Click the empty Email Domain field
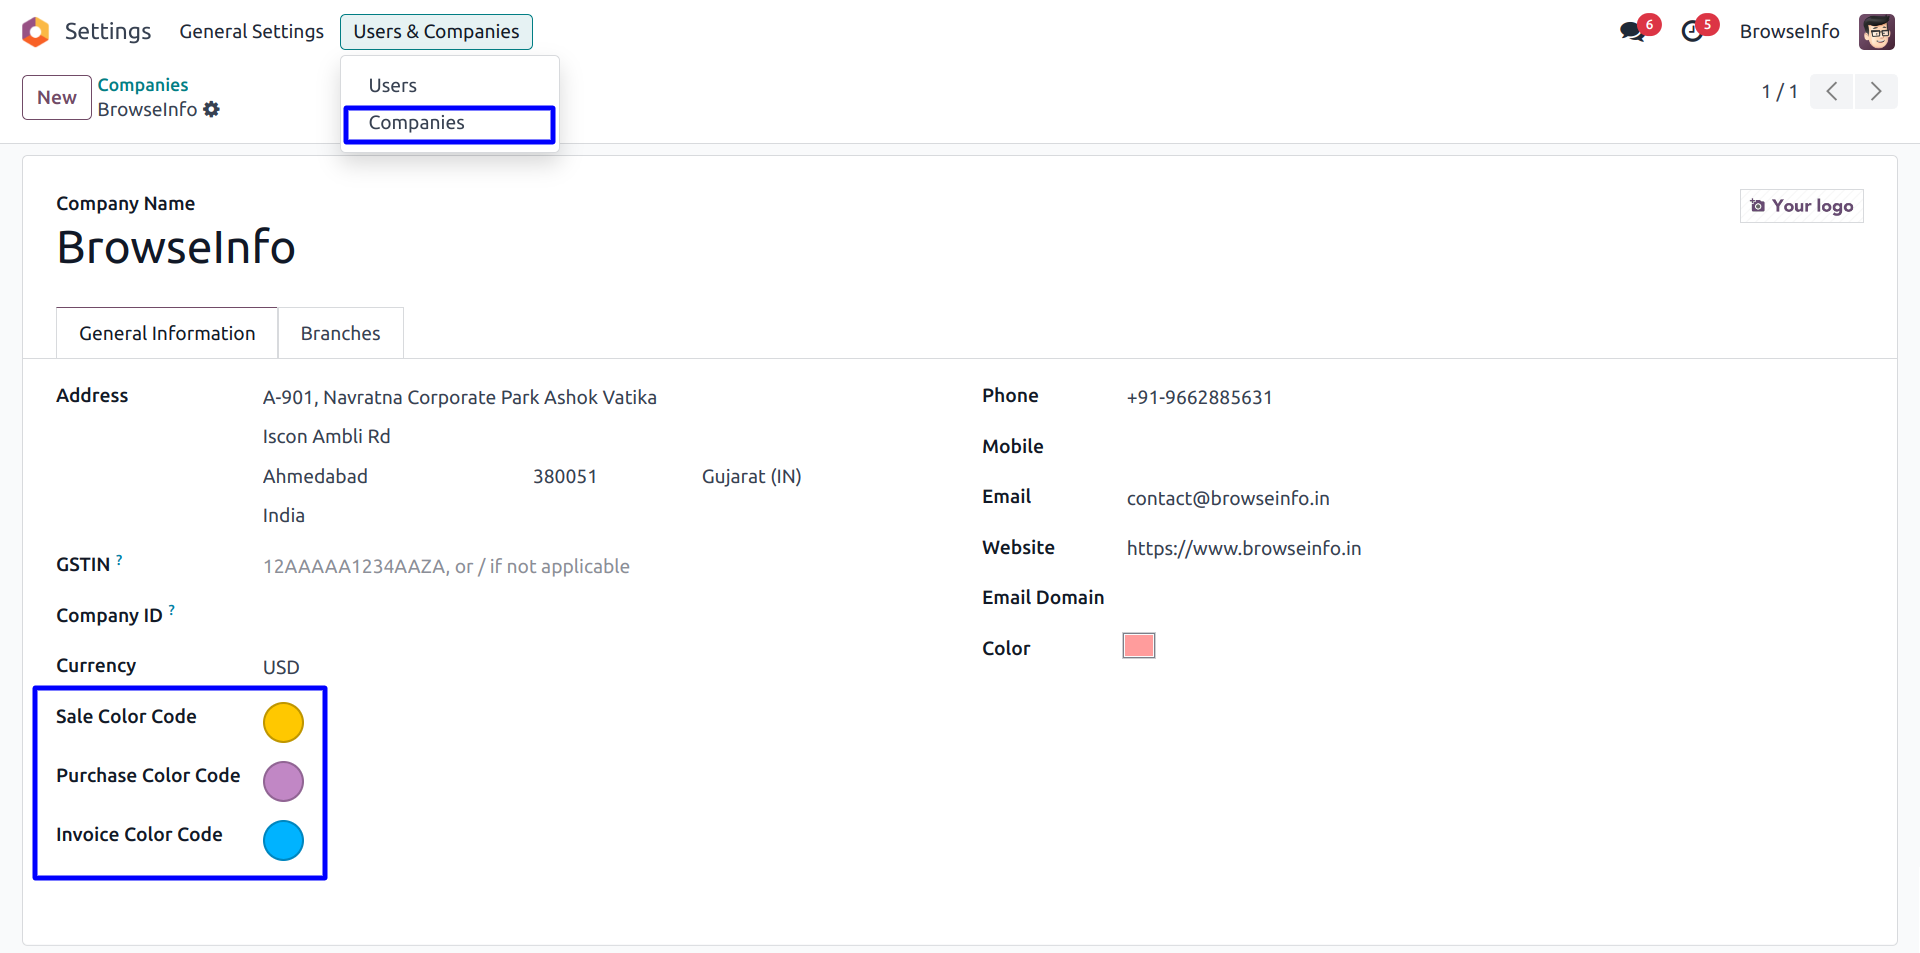The image size is (1920, 953). click(1495, 598)
